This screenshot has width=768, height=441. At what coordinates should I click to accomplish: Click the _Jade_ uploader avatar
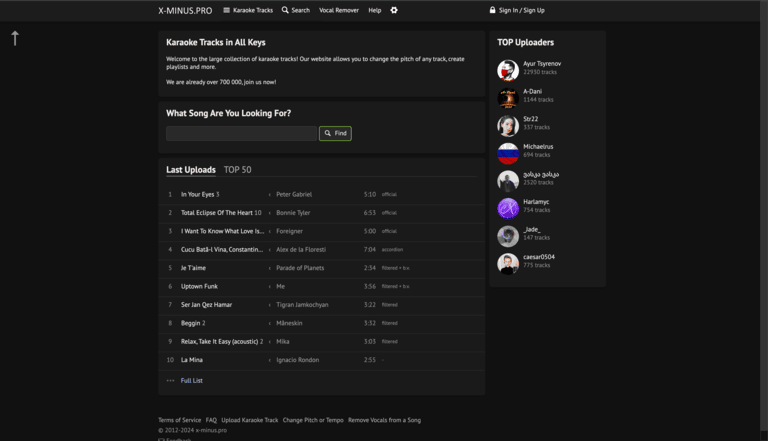click(508, 236)
